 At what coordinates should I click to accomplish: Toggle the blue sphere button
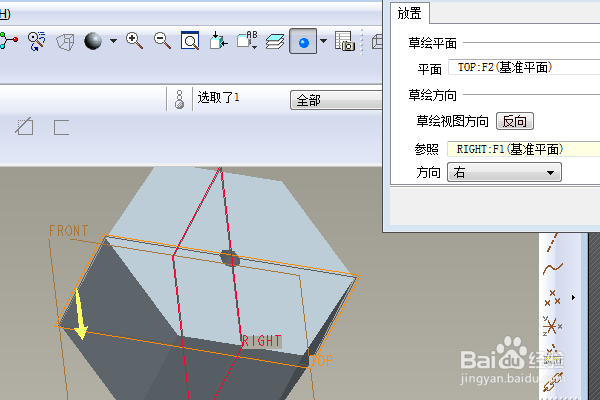[x=303, y=41]
